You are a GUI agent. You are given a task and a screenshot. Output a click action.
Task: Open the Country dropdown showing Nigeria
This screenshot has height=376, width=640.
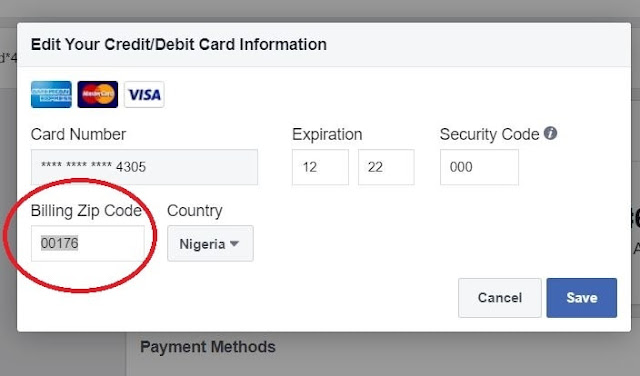click(x=210, y=243)
